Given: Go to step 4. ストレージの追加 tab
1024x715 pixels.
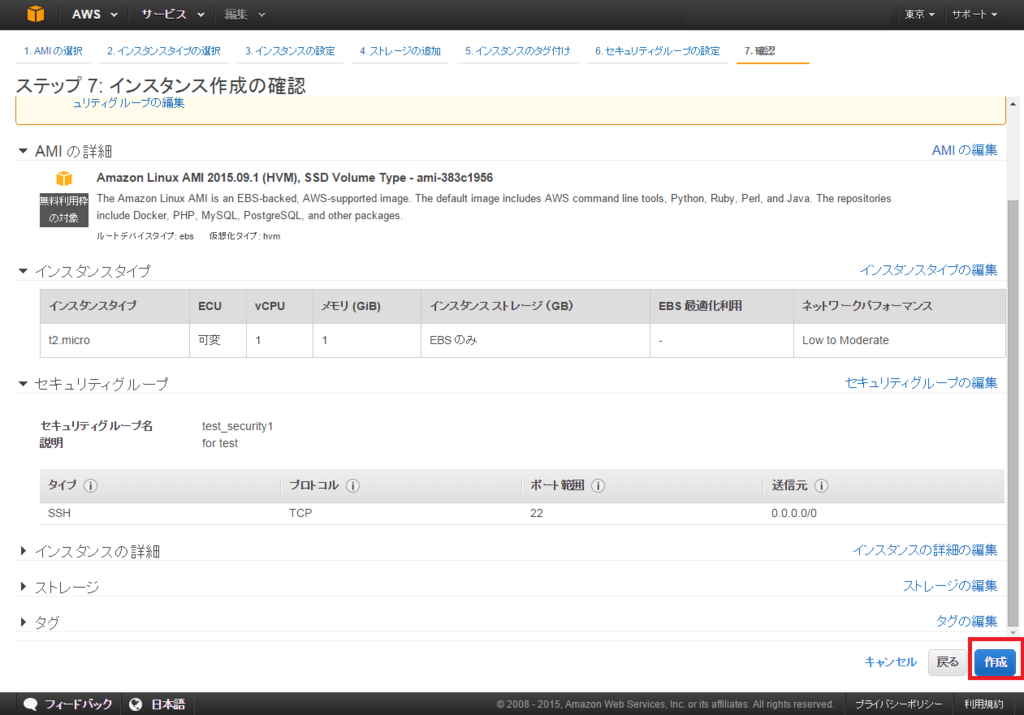Looking at the screenshot, I should click(x=400, y=51).
